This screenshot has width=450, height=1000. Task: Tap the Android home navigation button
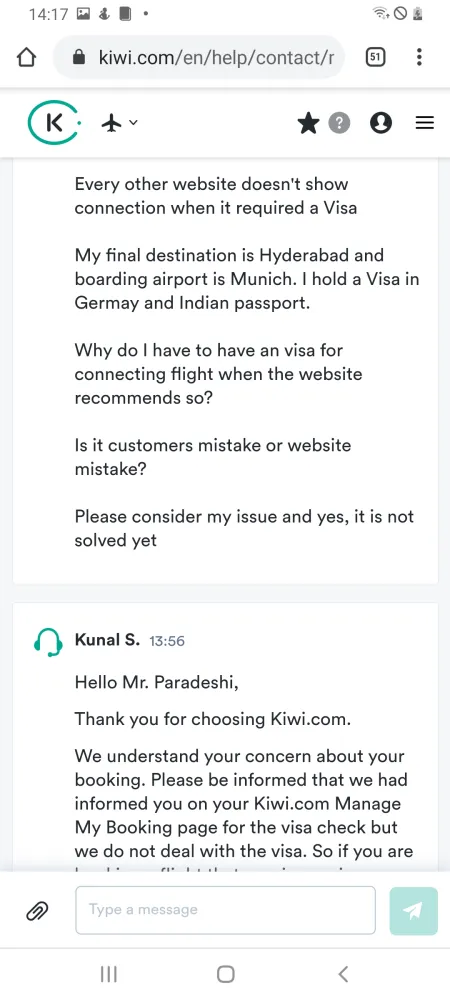(226, 974)
